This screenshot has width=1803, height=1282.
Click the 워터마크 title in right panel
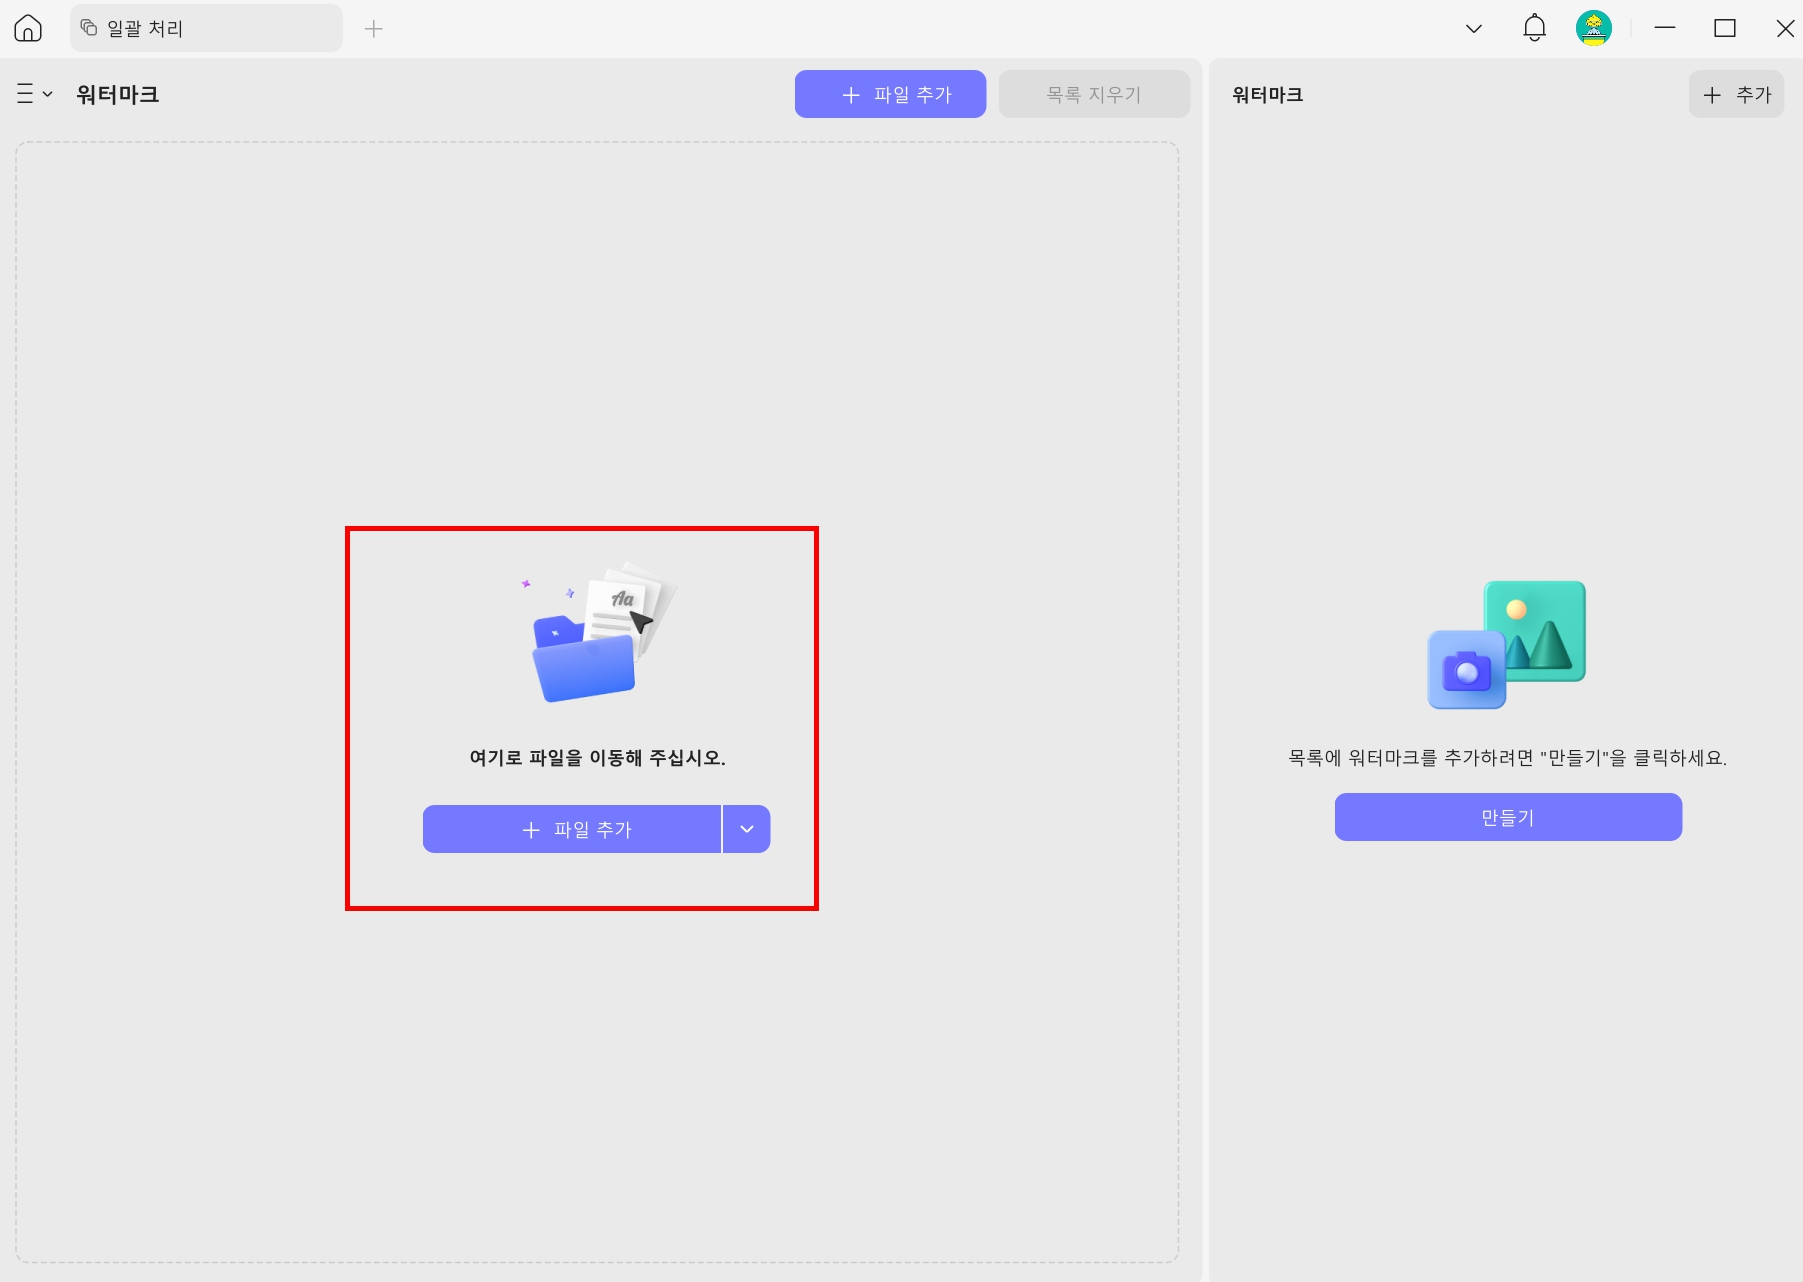1268,94
